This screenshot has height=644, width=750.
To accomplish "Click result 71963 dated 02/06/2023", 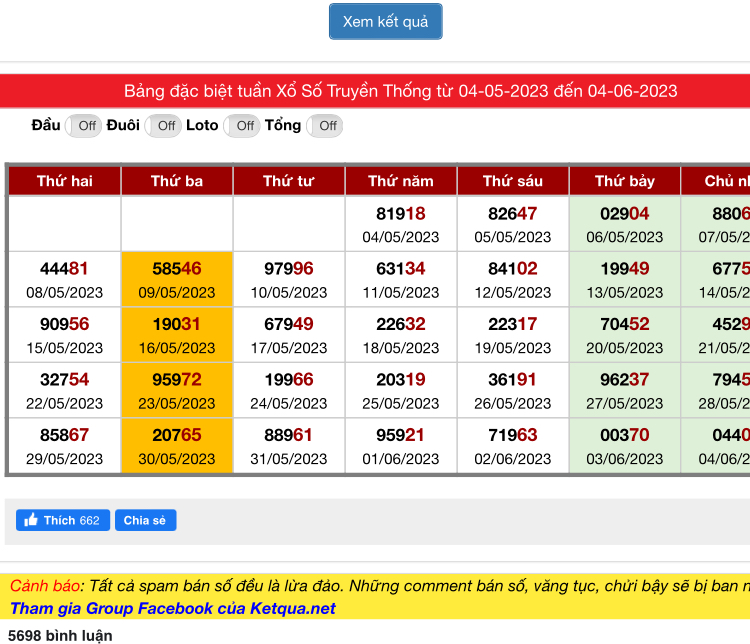I will tap(513, 446).
